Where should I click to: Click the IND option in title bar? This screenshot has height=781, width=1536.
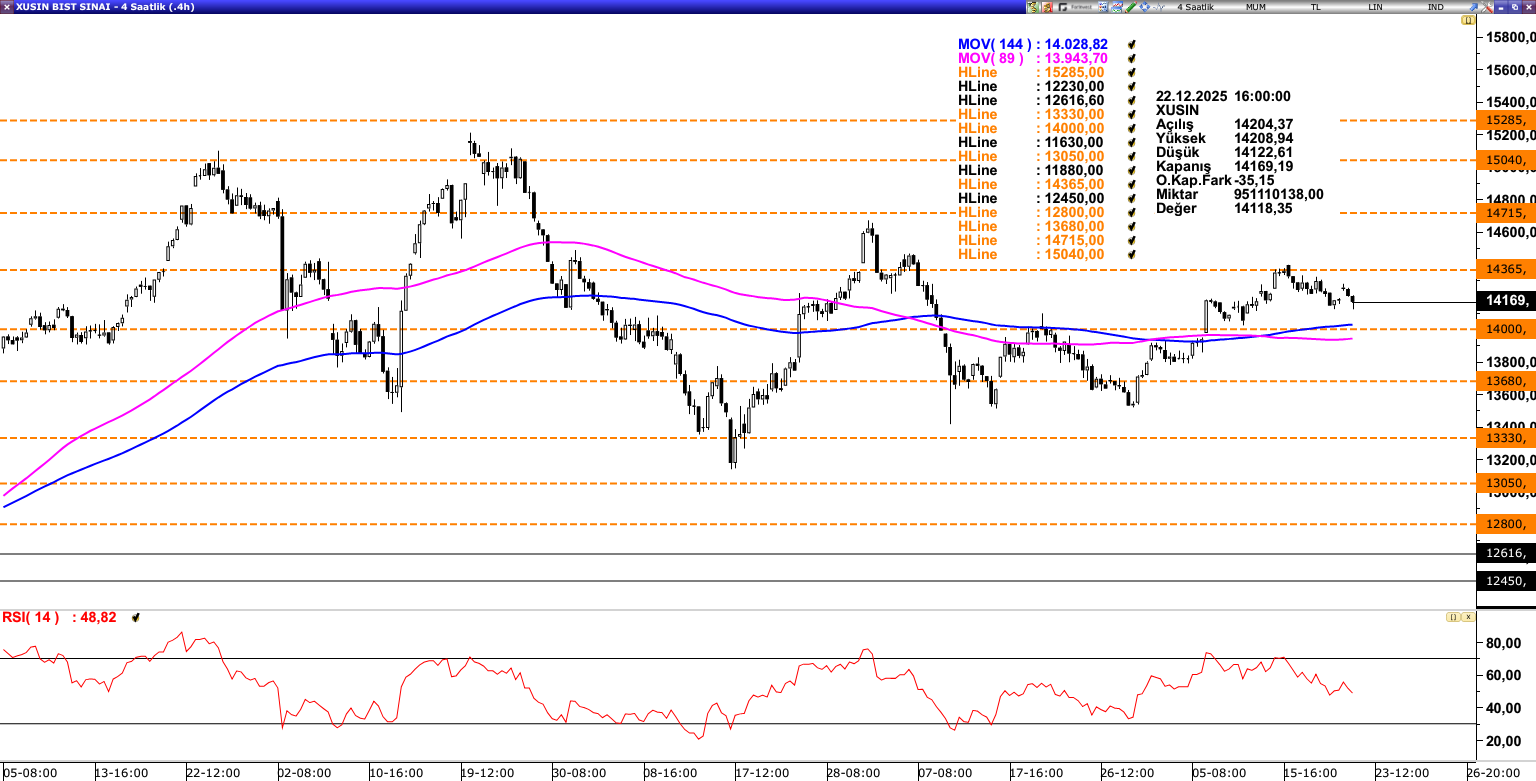tap(1436, 7)
